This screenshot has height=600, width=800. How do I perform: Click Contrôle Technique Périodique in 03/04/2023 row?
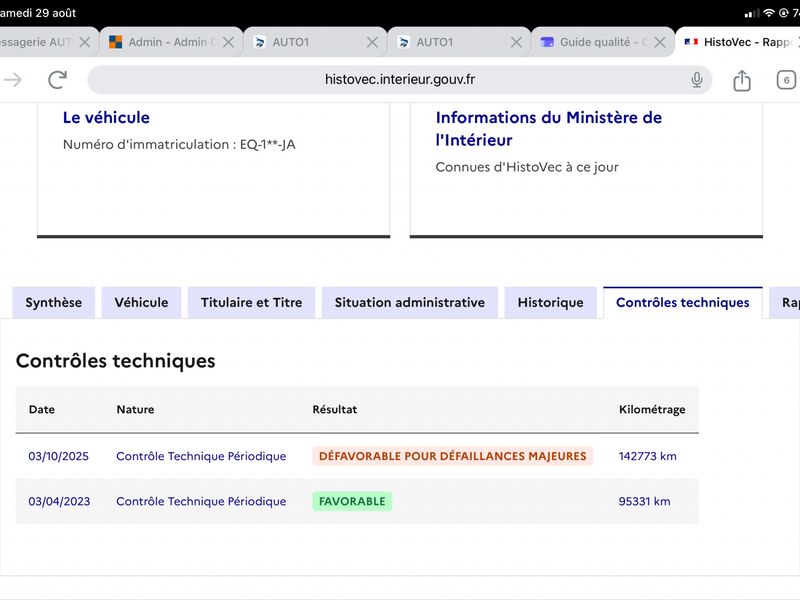(x=201, y=502)
